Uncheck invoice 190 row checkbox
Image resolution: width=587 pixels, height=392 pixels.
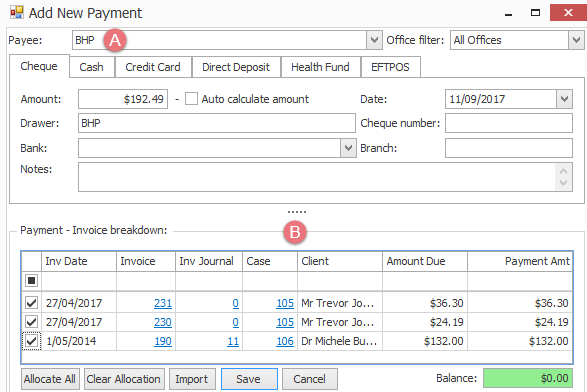(31, 341)
